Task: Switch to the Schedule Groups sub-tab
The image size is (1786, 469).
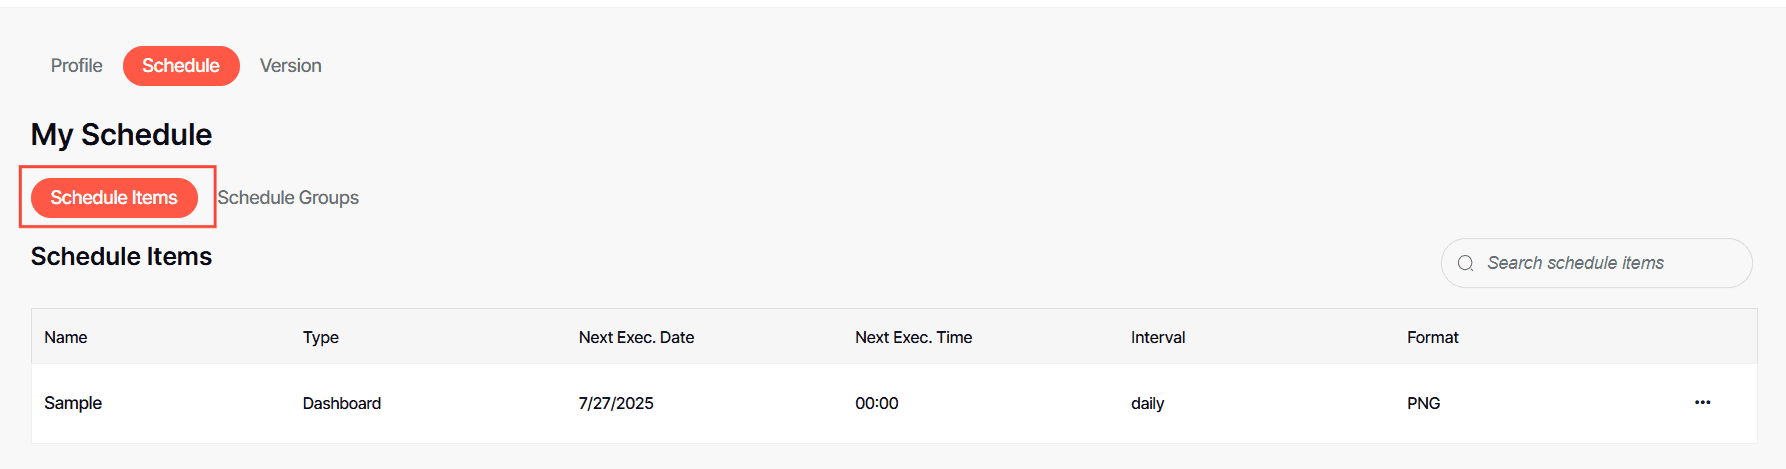Action: [288, 198]
